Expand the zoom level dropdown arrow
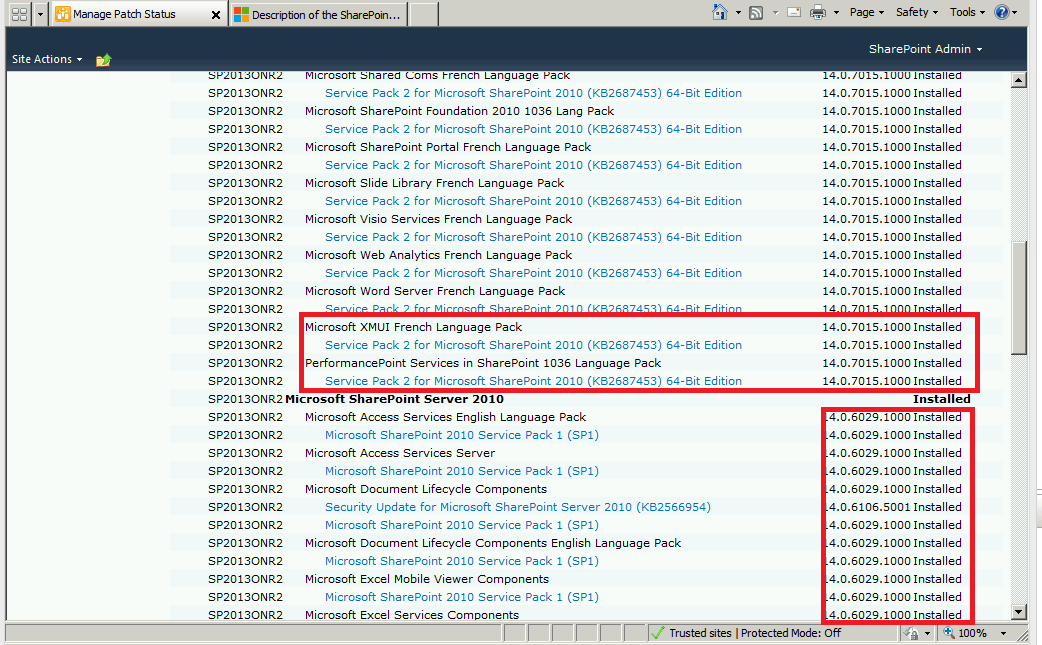This screenshot has width=1042, height=645. pyautogui.click(x=1003, y=634)
